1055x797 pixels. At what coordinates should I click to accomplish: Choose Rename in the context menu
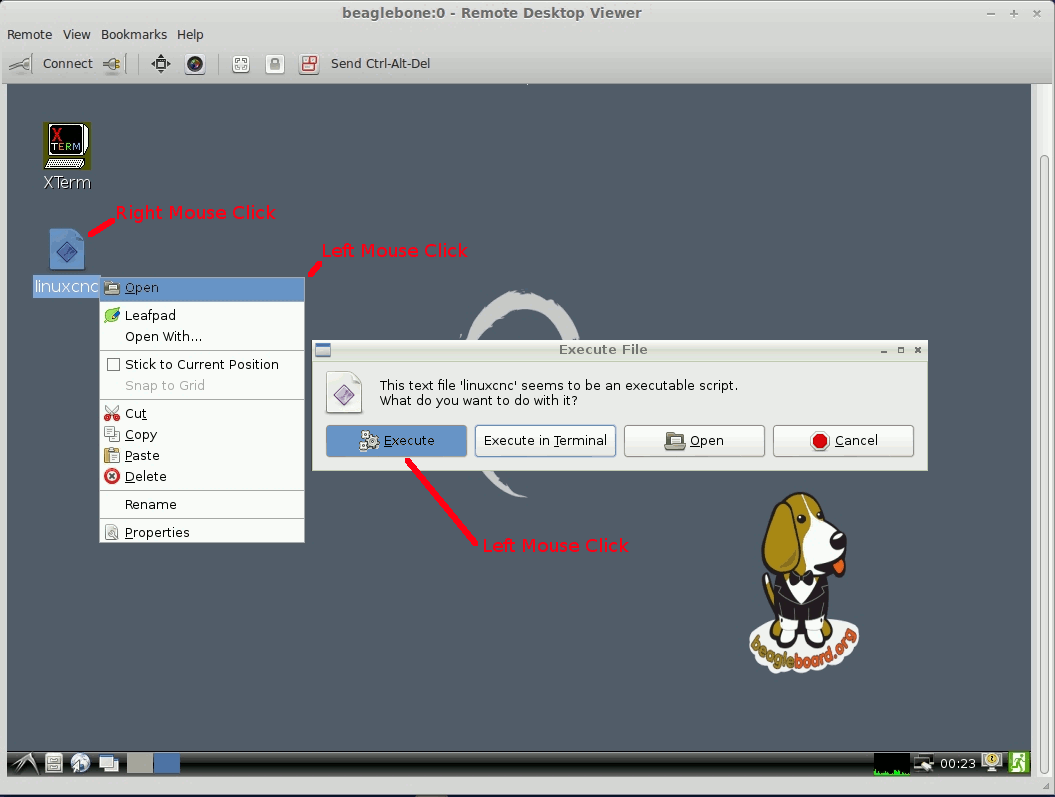click(x=202, y=504)
